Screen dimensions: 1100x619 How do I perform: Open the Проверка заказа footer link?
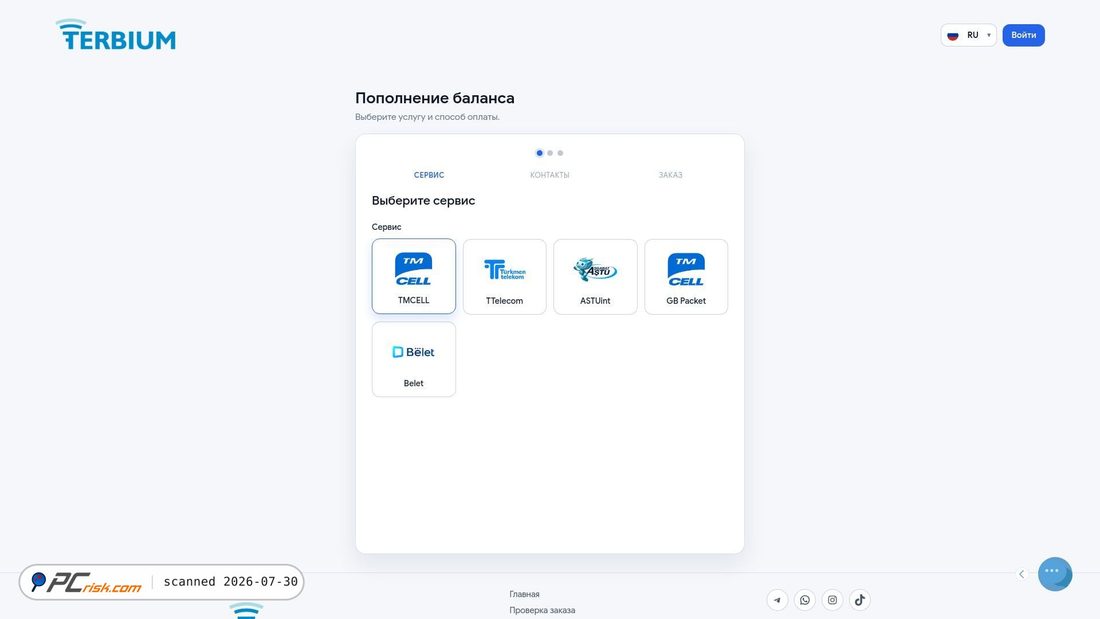point(542,611)
